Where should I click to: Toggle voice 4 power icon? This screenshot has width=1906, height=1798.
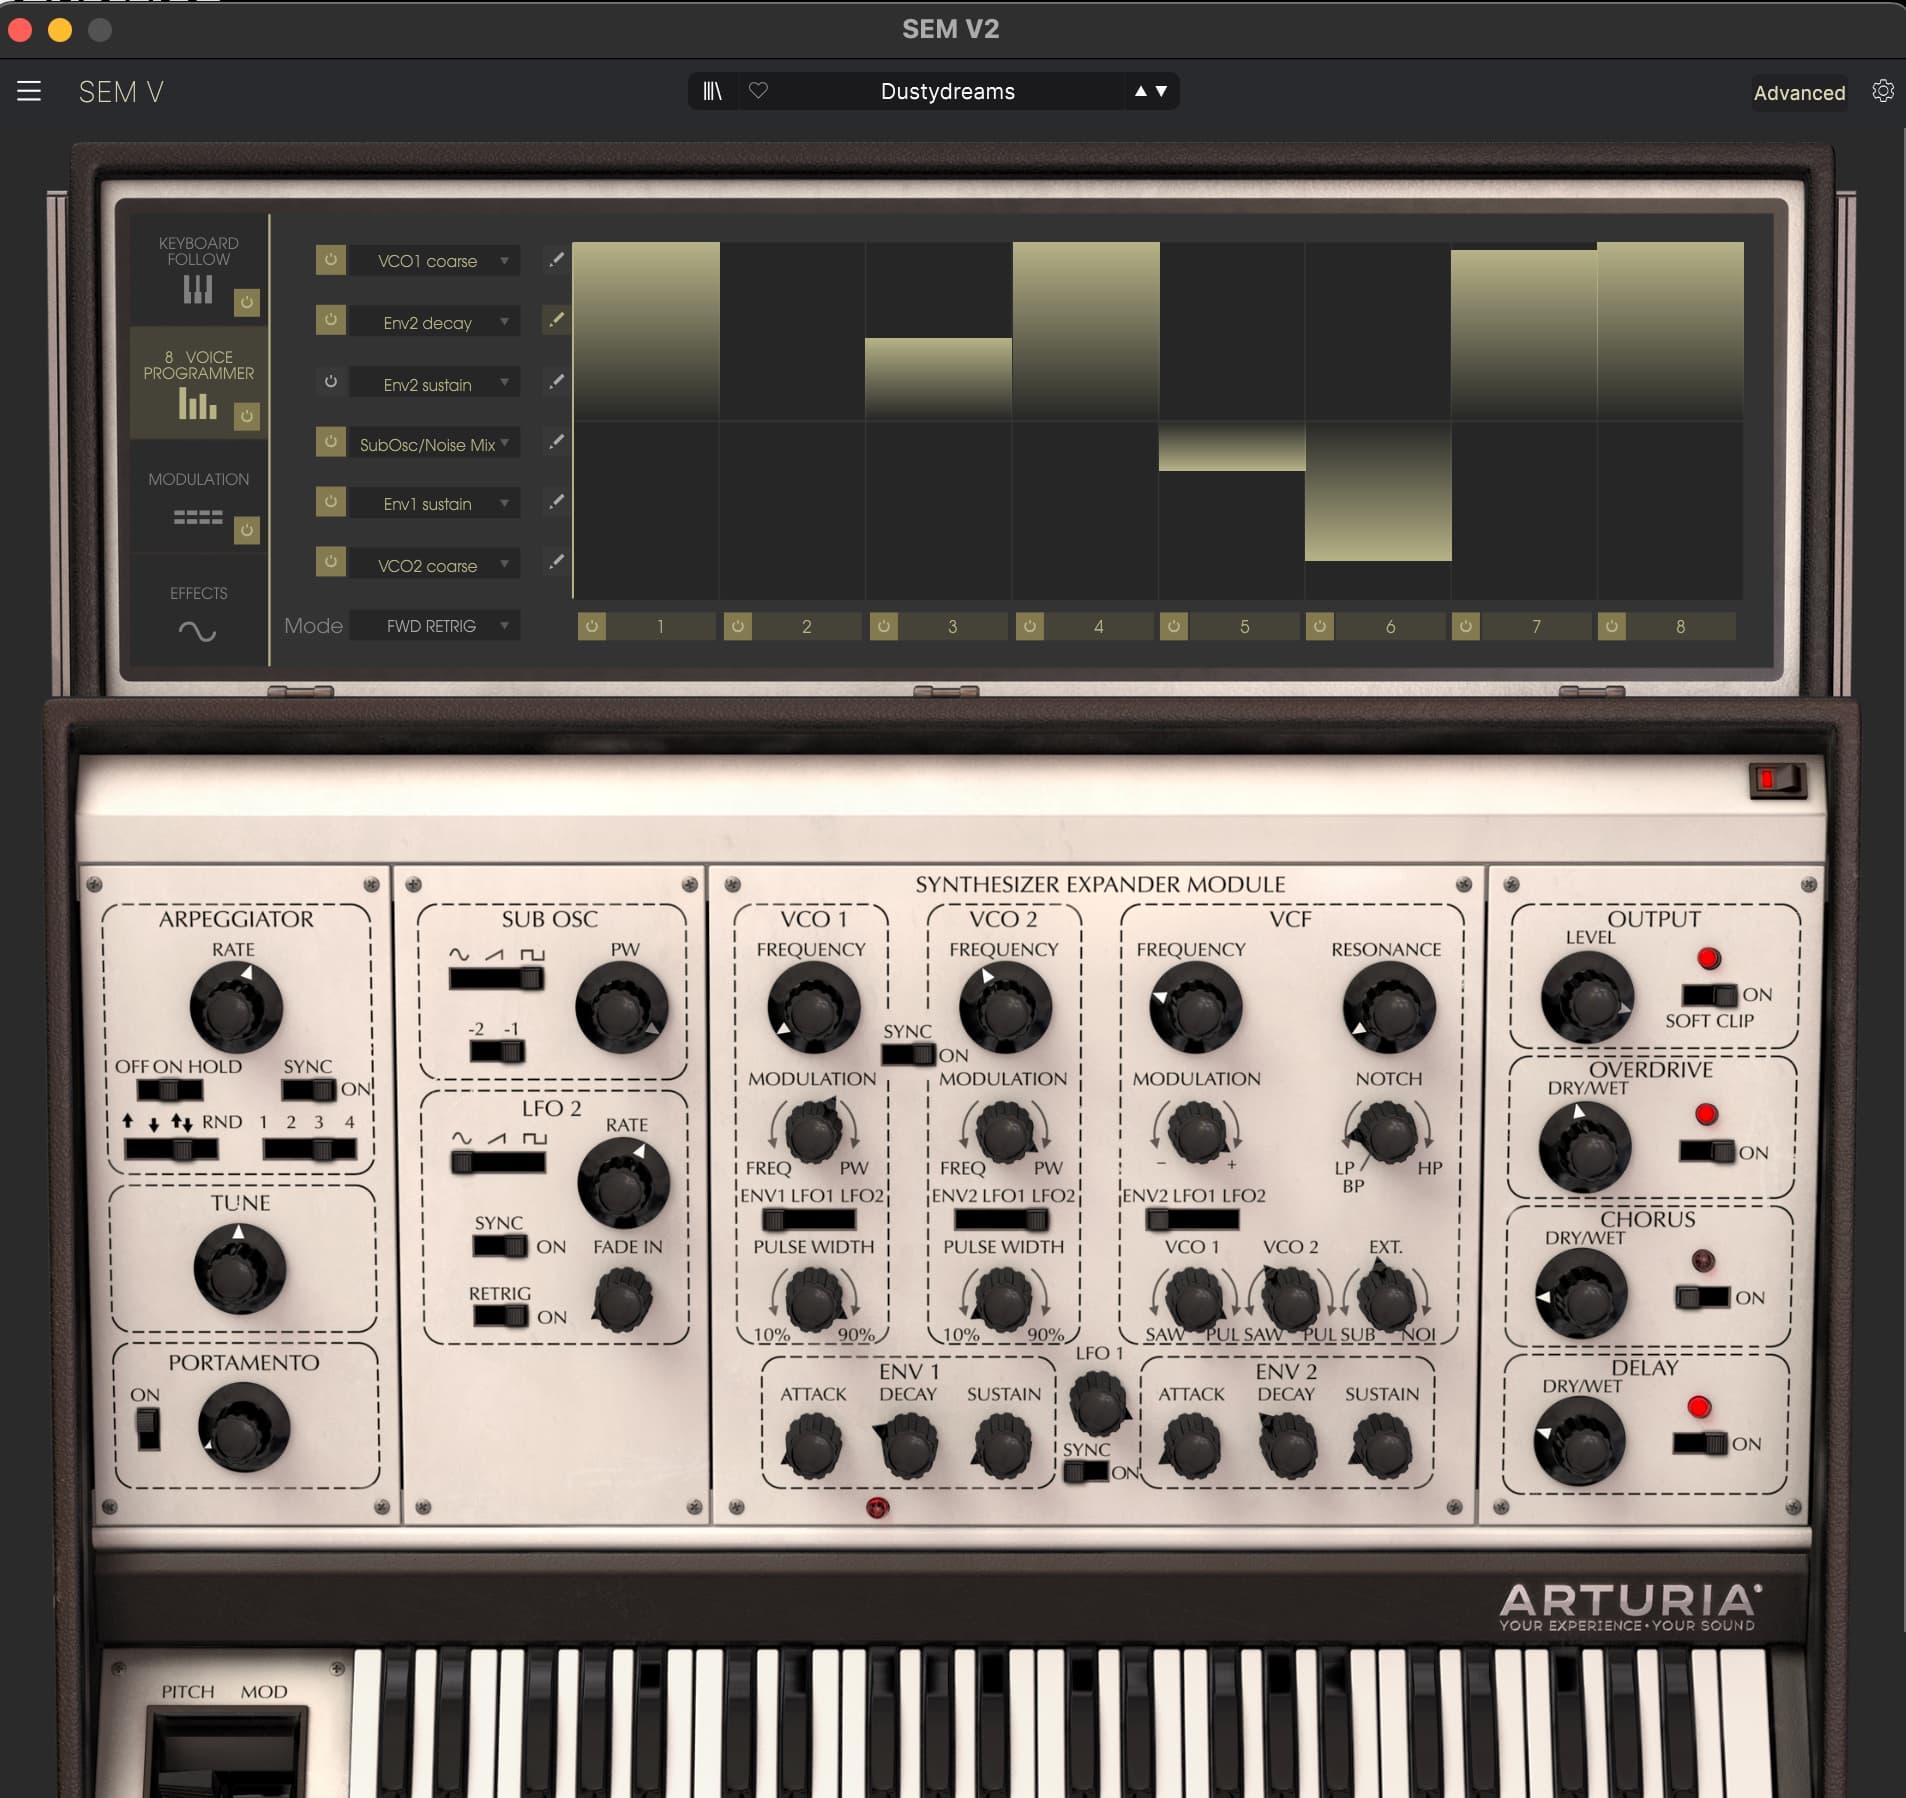pyautogui.click(x=1030, y=626)
